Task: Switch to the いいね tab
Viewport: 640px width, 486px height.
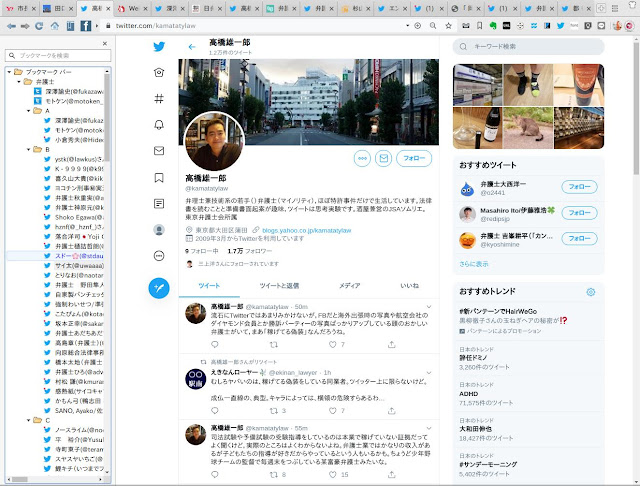Action: pyautogui.click(x=409, y=286)
